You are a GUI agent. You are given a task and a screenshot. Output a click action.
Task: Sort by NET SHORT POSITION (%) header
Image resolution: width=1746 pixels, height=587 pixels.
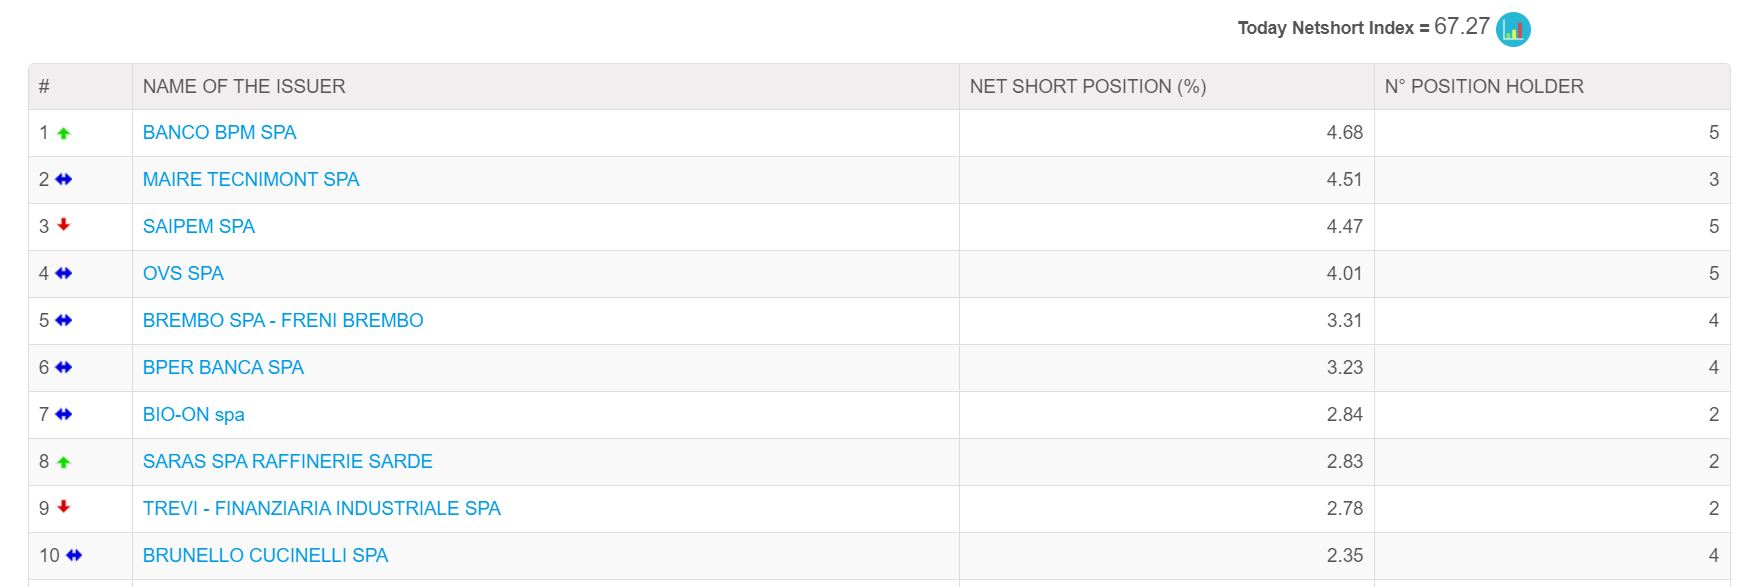pyautogui.click(x=1088, y=86)
